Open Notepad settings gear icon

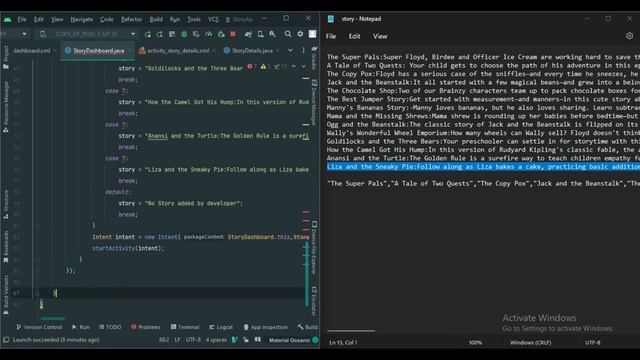point(629,36)
